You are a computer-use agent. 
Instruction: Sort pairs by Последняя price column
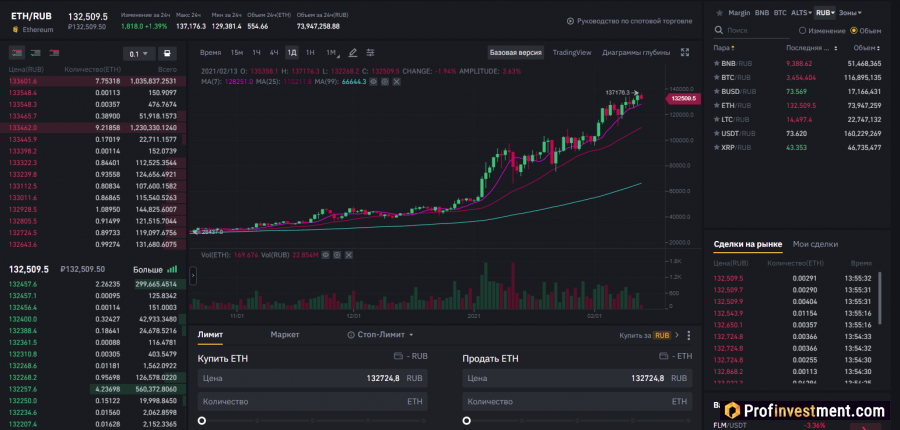812,48
